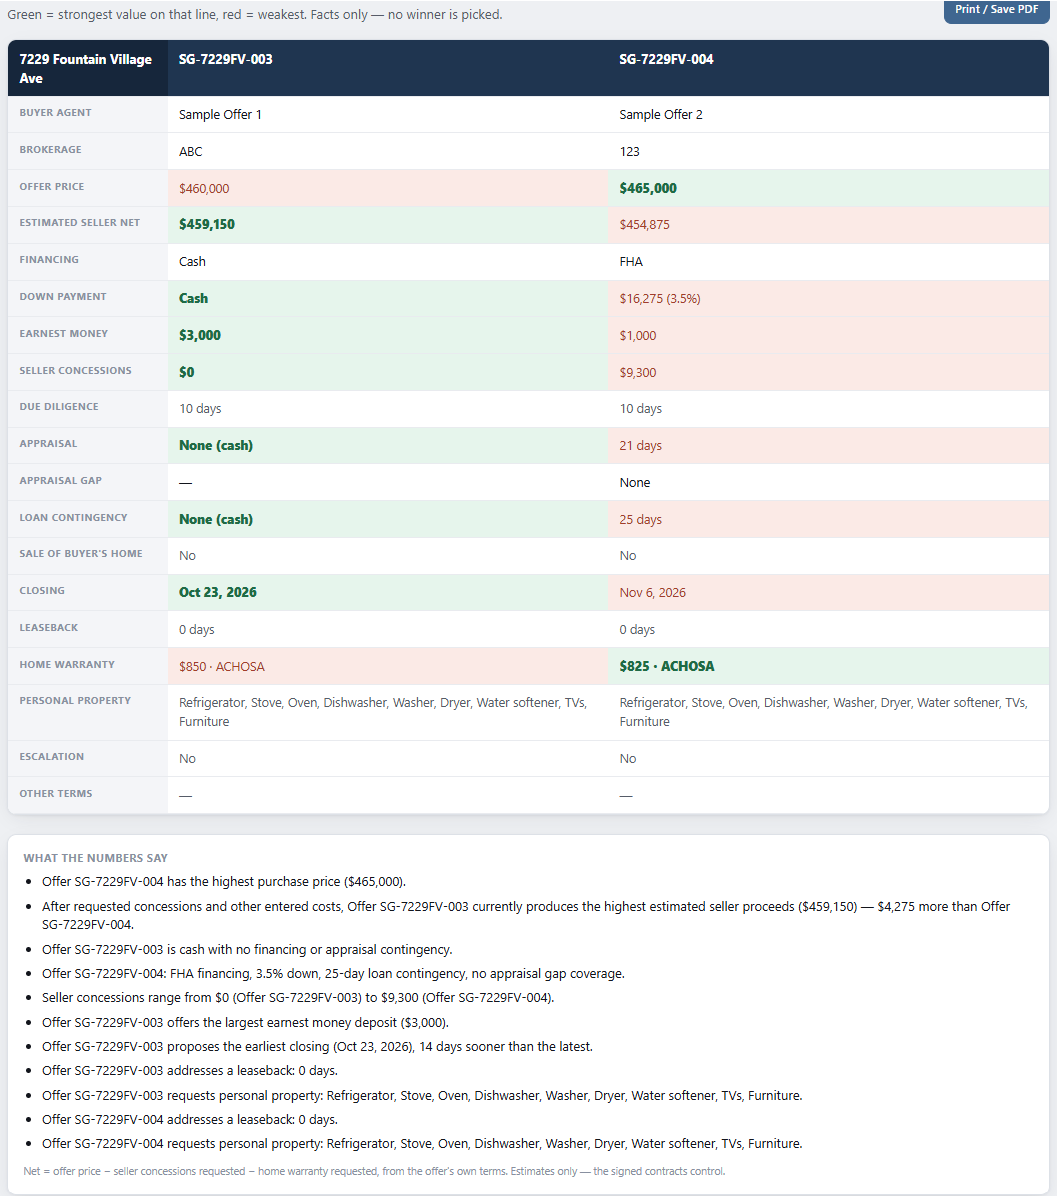Select the ESCALATION row label
The height and width of the screenshot is (1197, 1057).
52,757
